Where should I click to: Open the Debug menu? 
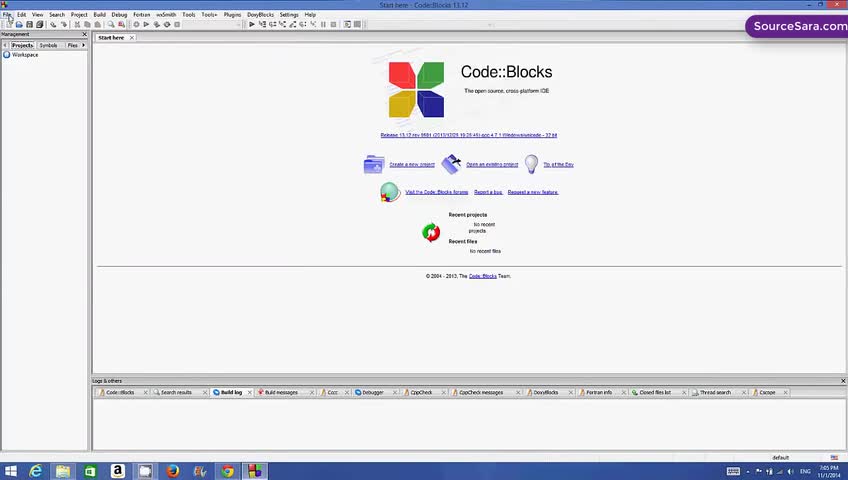[x=119, y=15]
